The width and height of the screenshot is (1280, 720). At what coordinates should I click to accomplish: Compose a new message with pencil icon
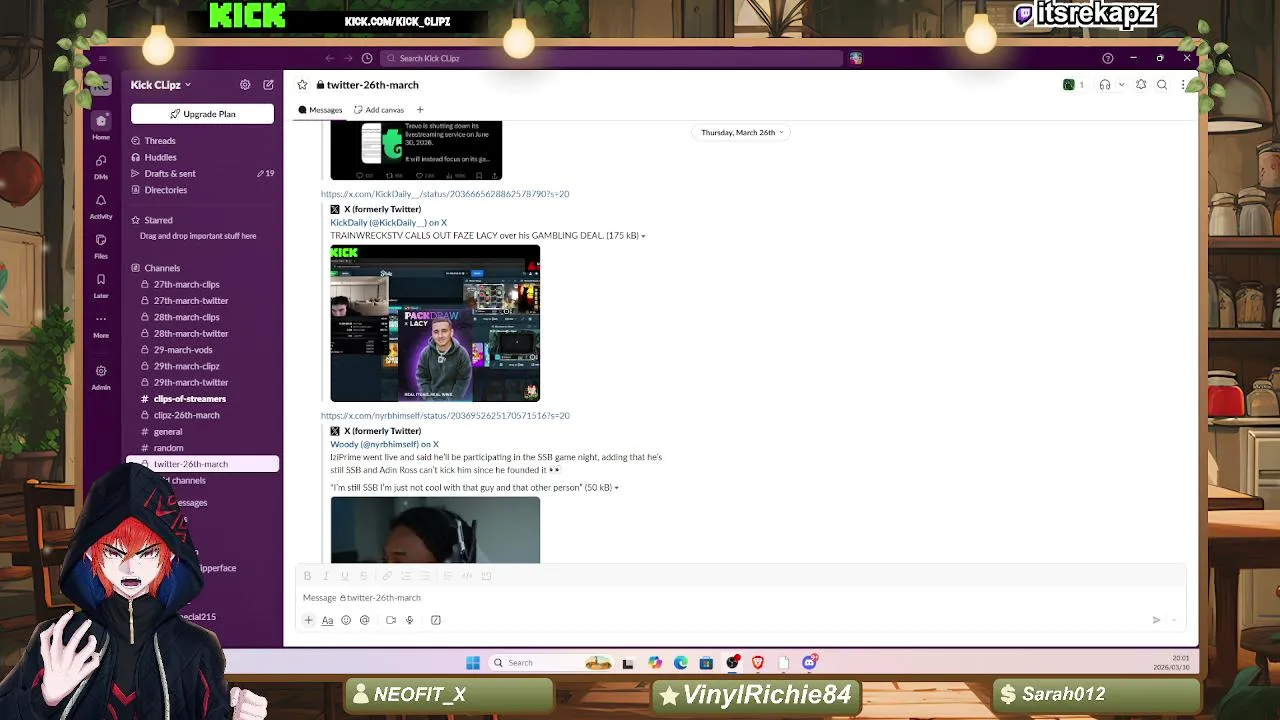click(x=268, y=85)
